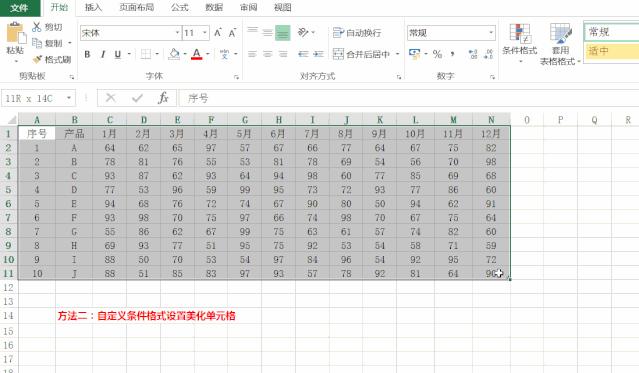Open text orientation options

(303, 32)
